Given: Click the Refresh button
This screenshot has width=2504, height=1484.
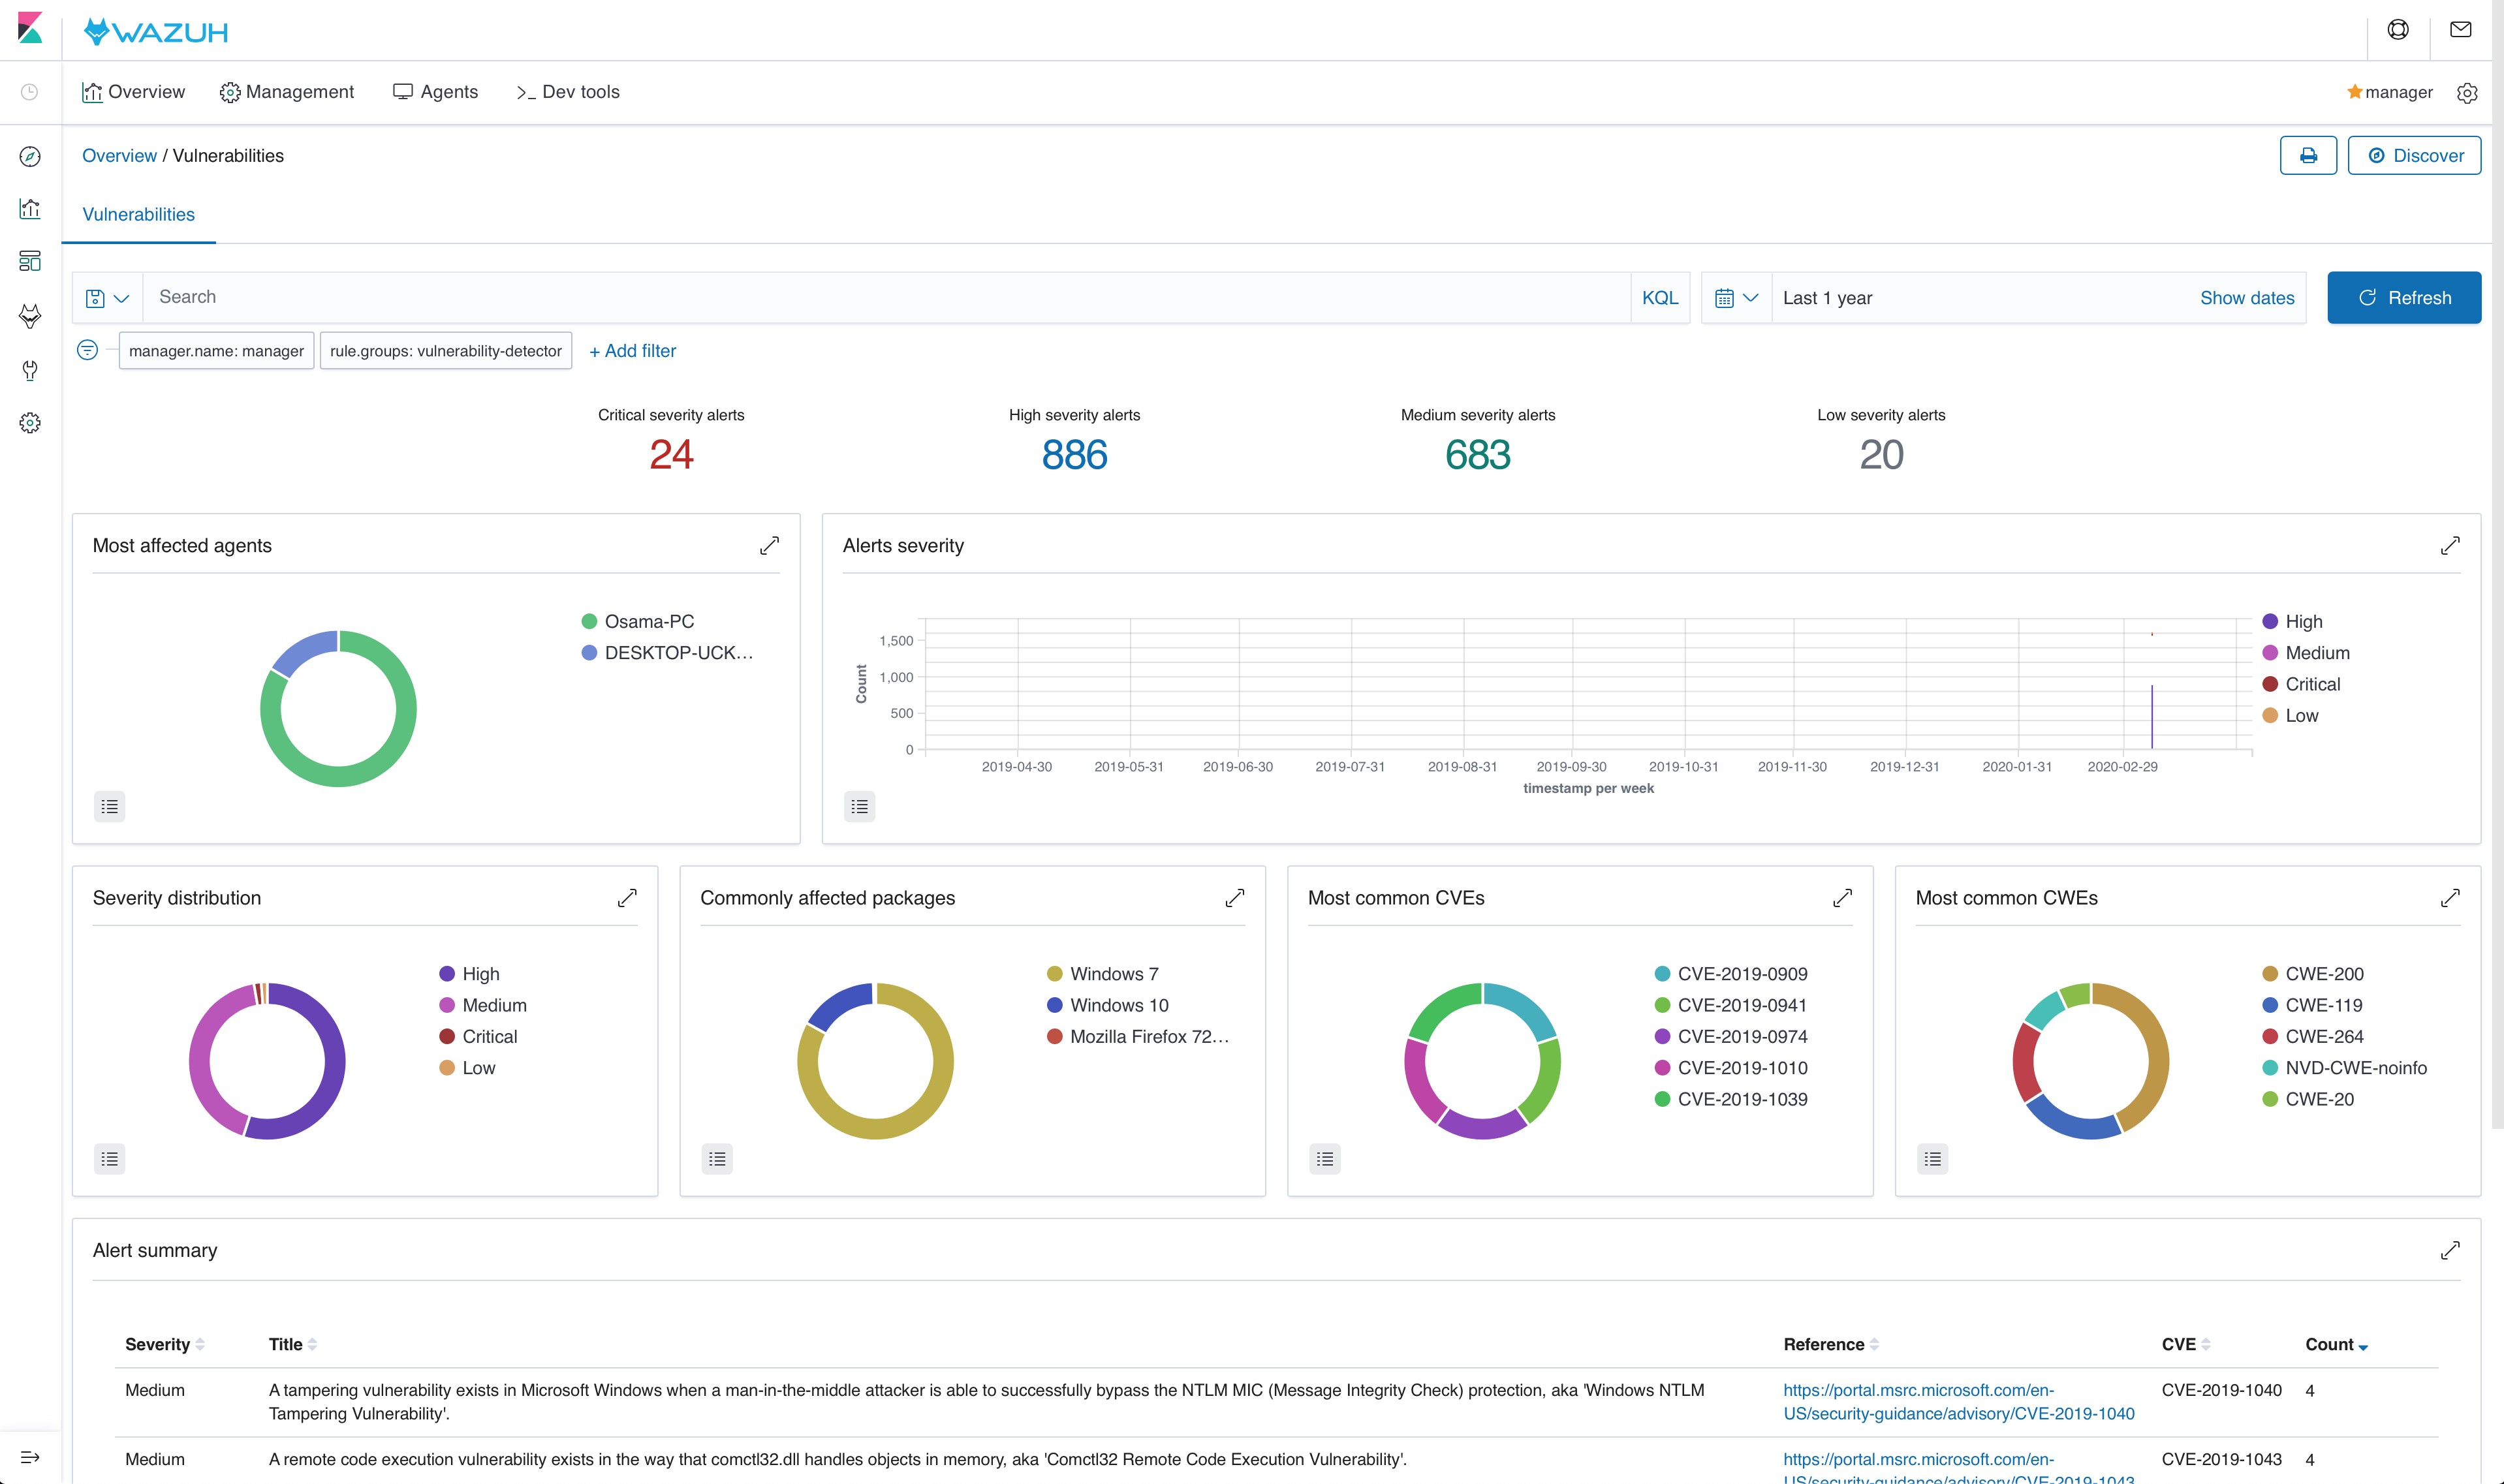Looking at the screenshot, I should click(2403, 298).
